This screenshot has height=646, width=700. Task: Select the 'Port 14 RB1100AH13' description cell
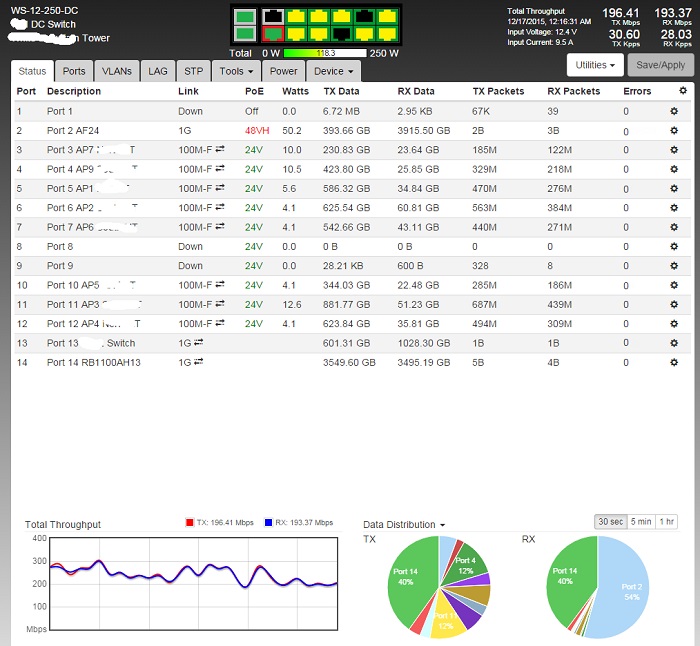(x=94, y=363)
